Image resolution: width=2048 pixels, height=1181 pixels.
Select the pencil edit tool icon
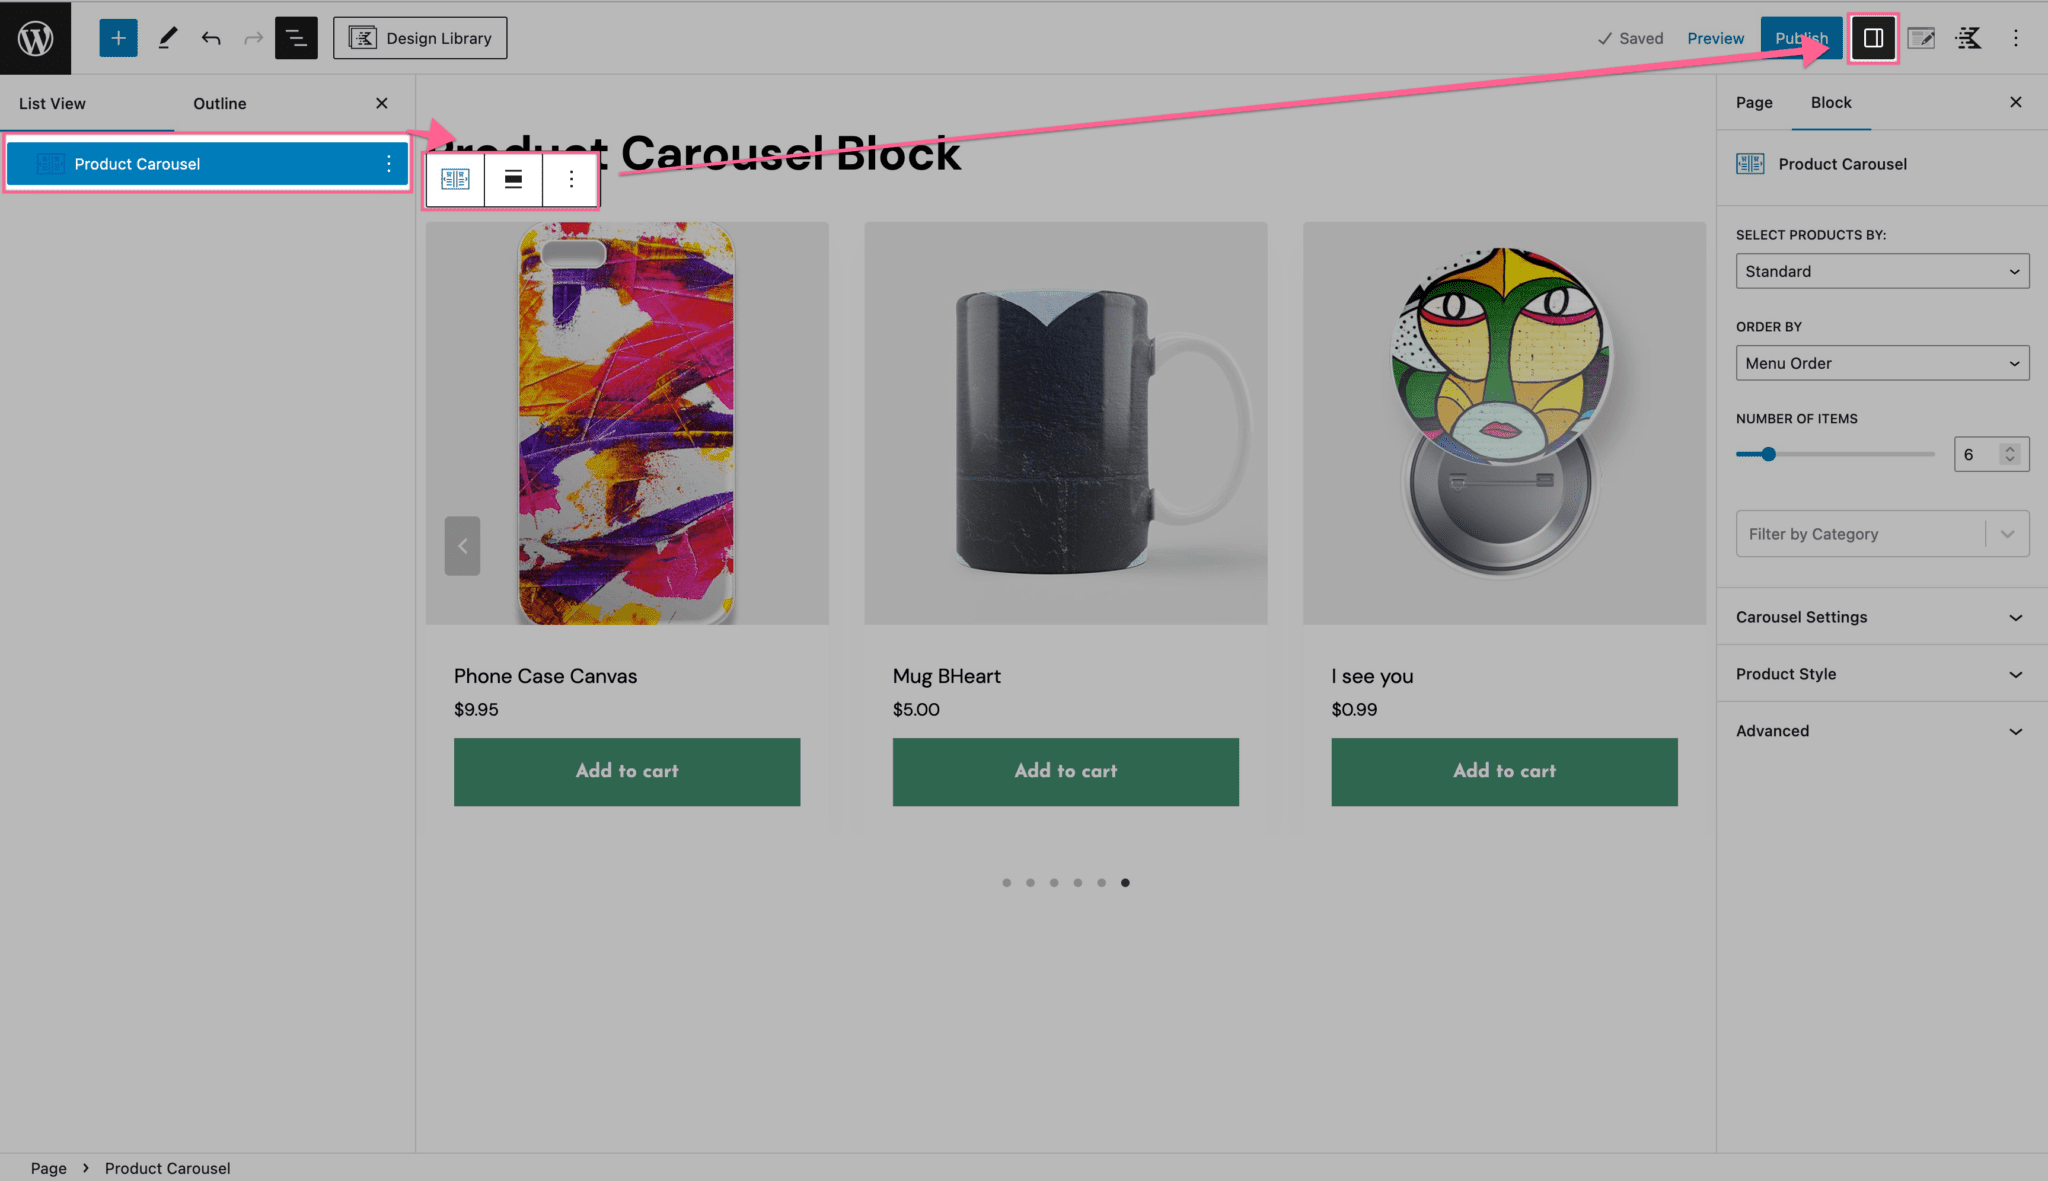point(166,37)
